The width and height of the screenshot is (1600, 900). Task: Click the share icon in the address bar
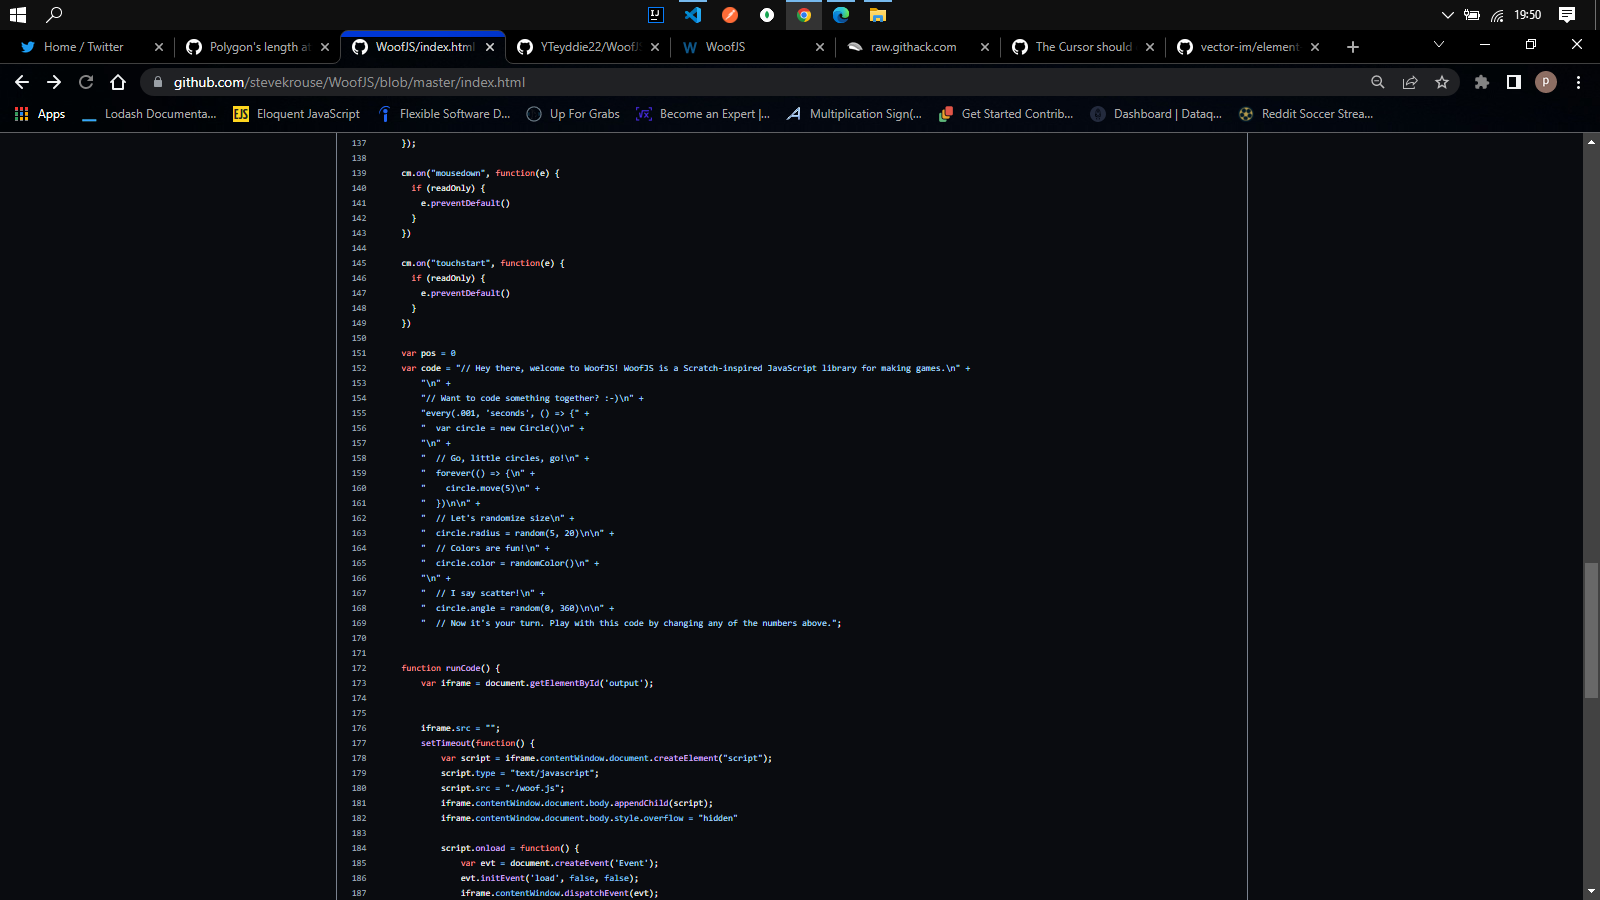tap(1410, 82)
